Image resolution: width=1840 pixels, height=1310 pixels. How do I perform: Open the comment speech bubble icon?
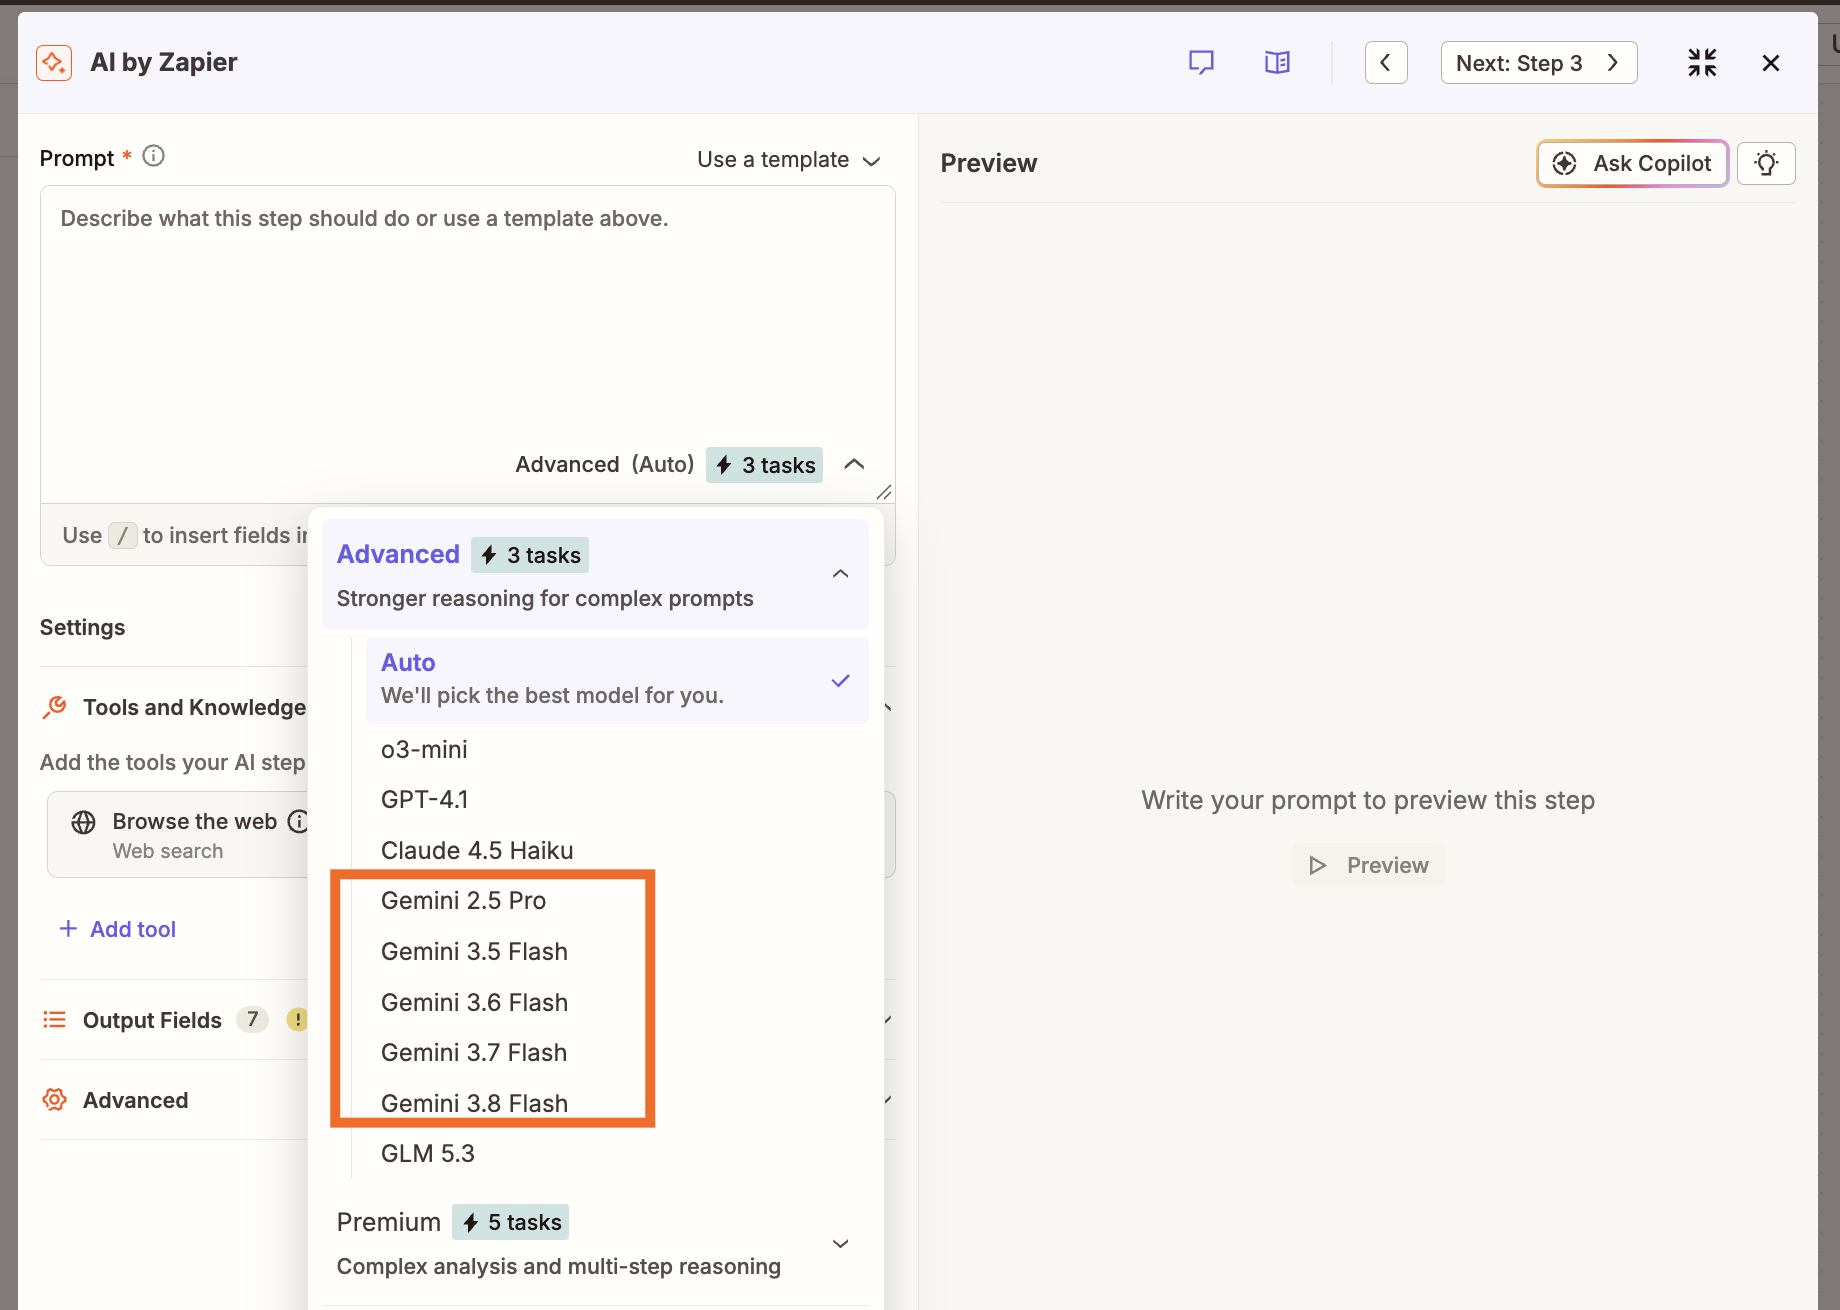1201,63
